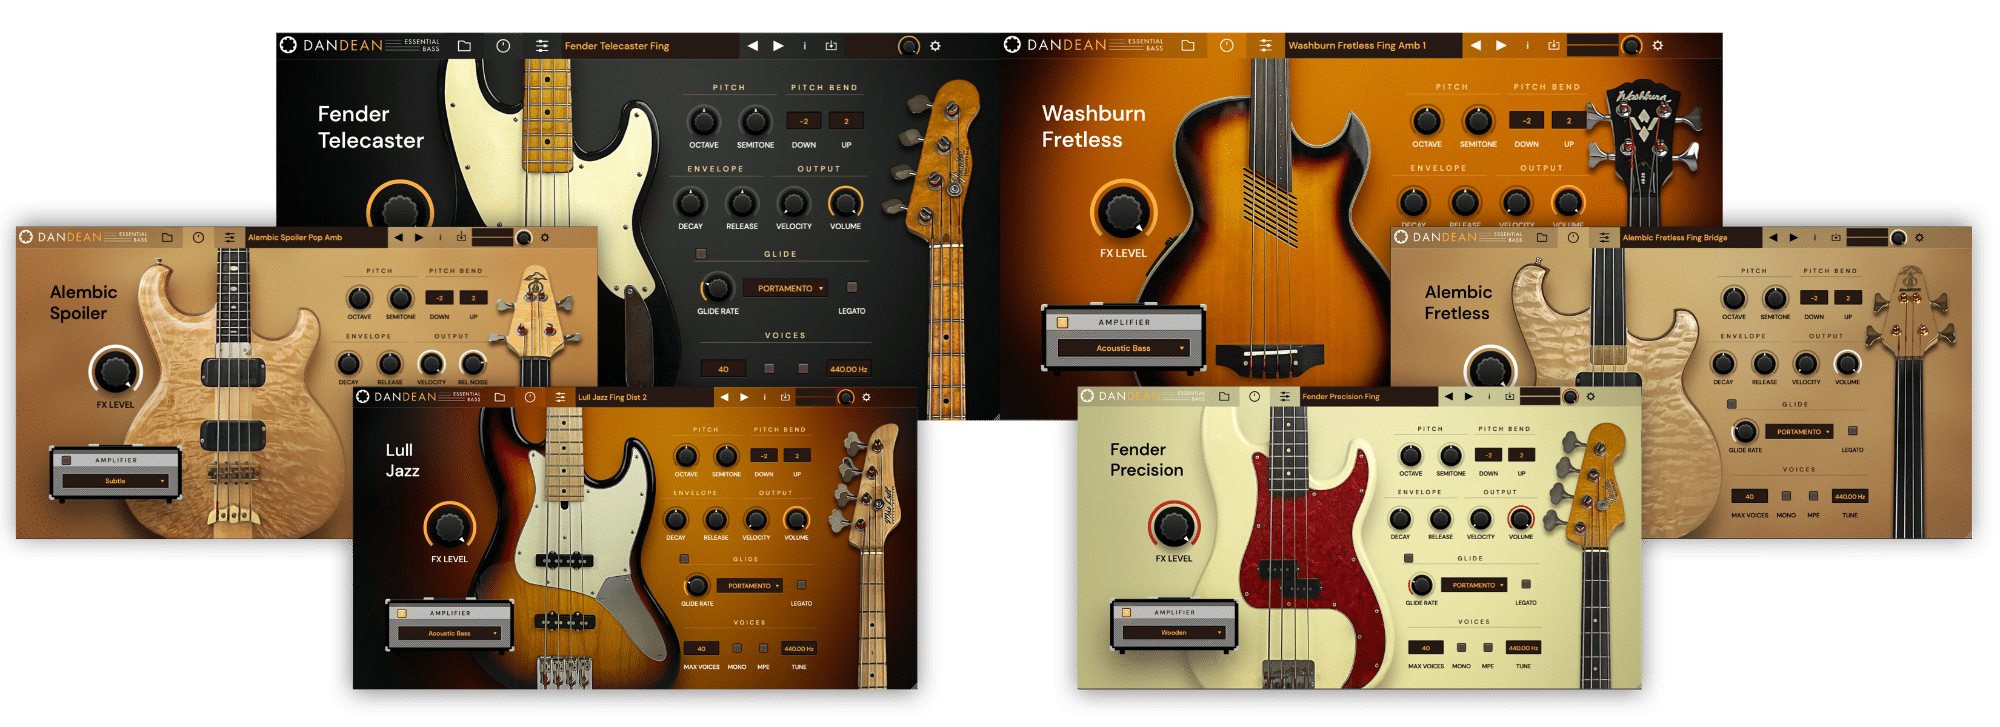Viewport: 2000px width, 727px height.
Task: Click the 440.00 Hz tune field in Lull Jazz
Action: (x=798, y=649)
